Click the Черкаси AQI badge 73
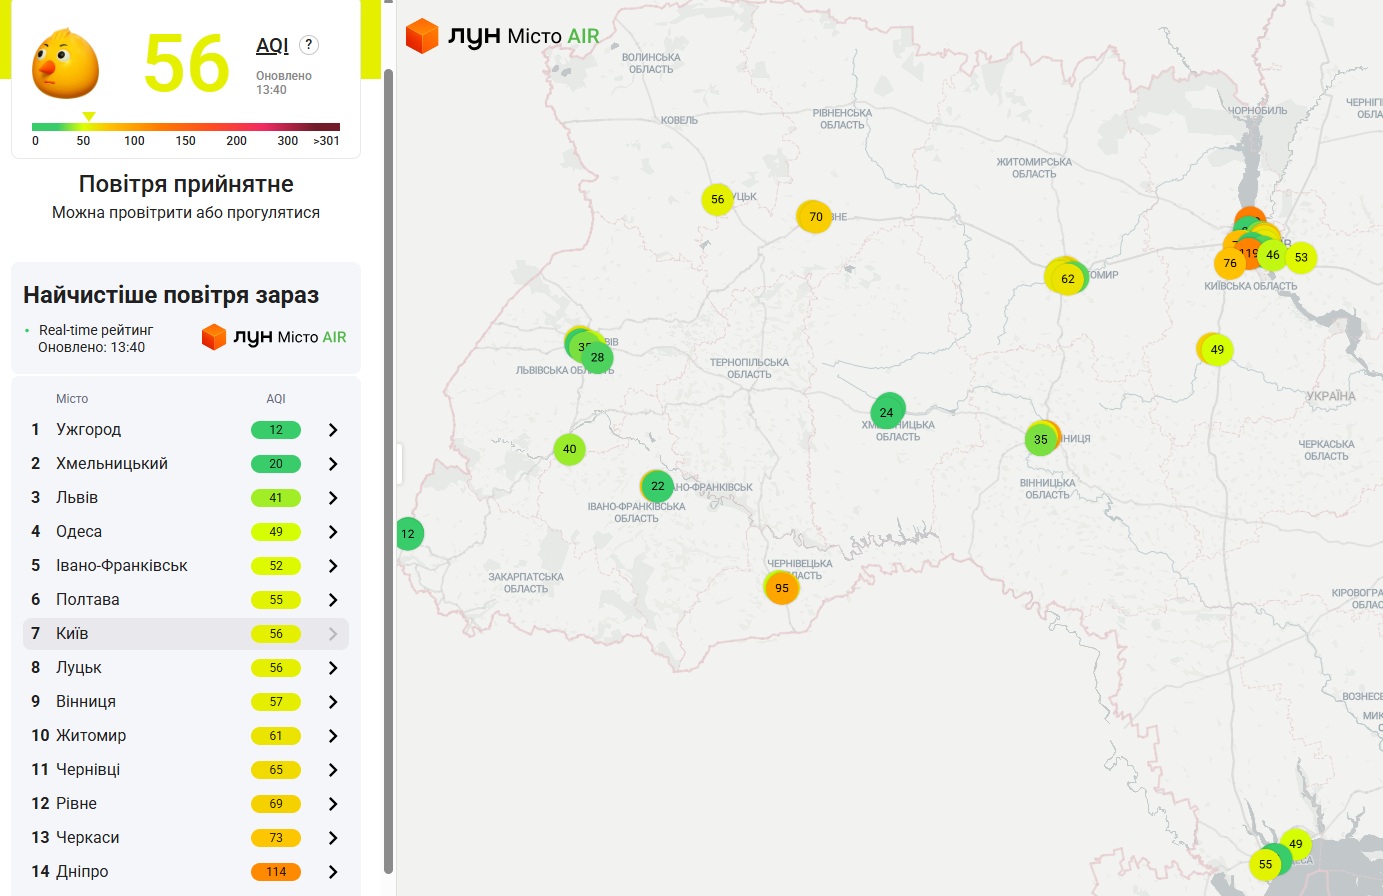Viewport: 1383px width, 896px height. coord(276,838)
